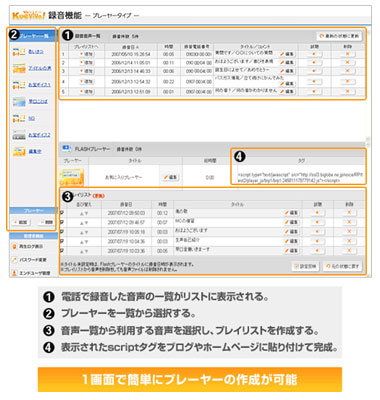Edit title of the 00:11 recording

(x=287, y=63)
